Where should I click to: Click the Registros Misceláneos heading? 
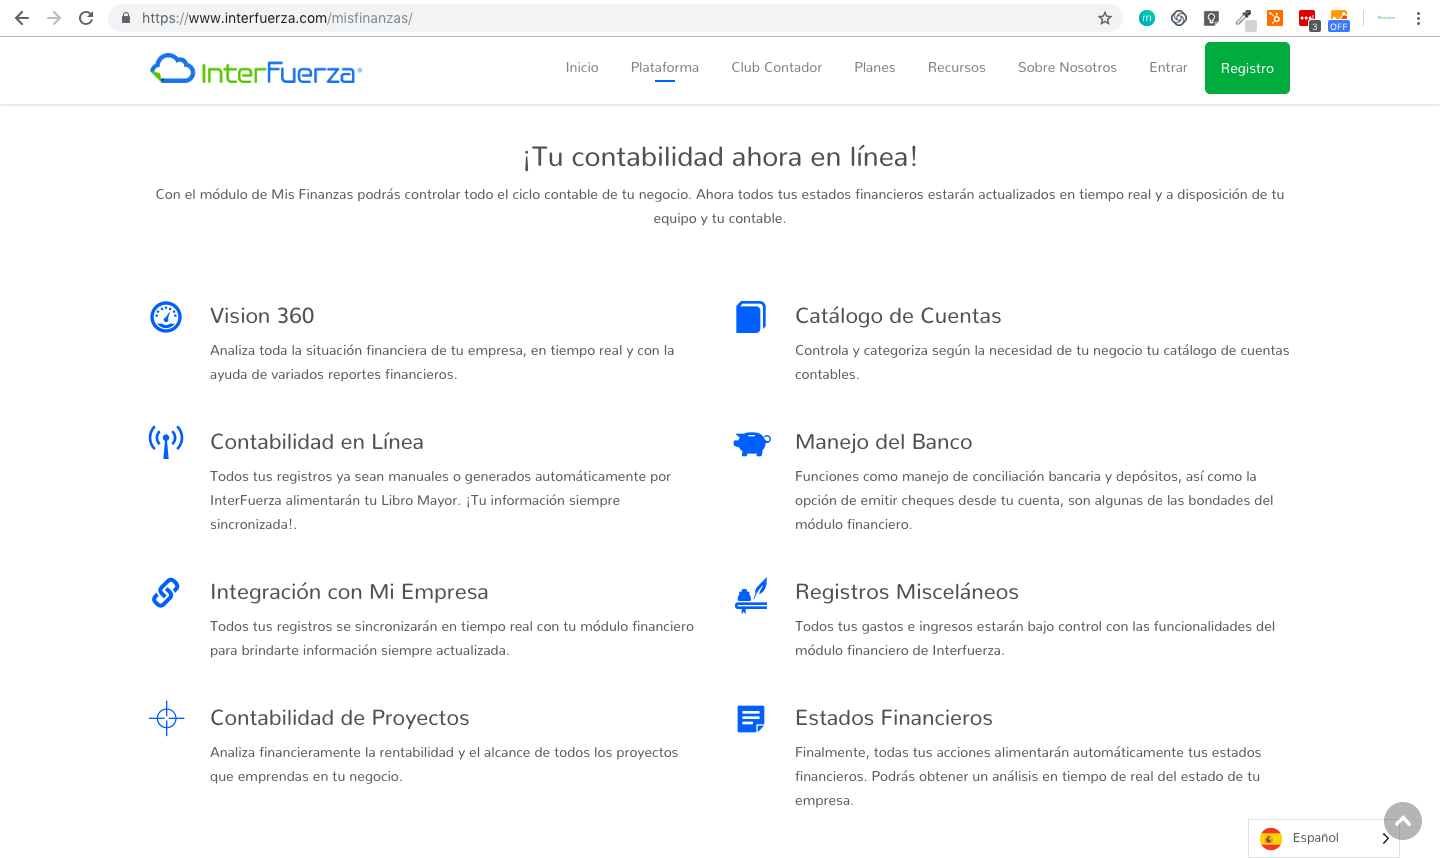point(907,592)
